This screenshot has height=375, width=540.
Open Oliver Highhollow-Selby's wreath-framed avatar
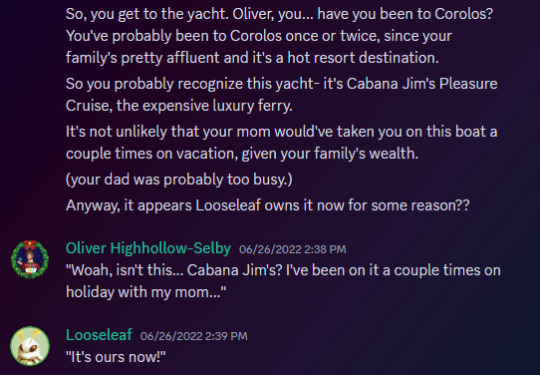30,259
